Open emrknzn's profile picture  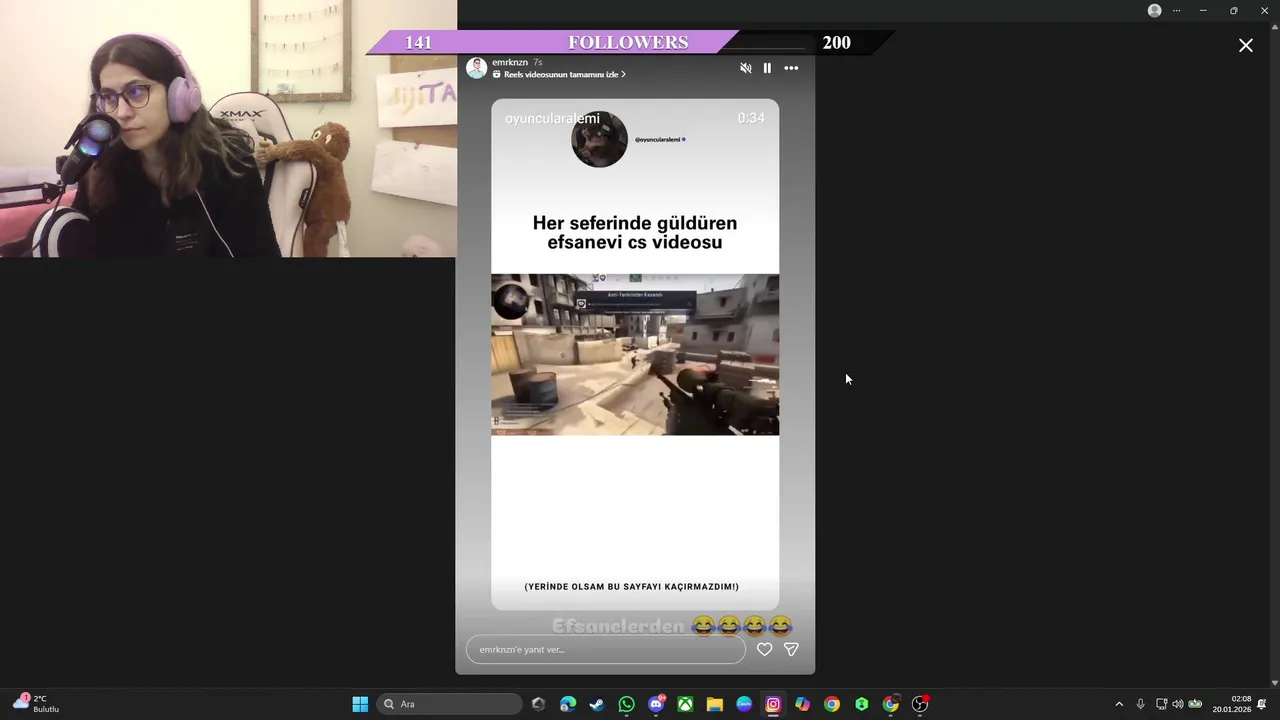tap(477, 68)
